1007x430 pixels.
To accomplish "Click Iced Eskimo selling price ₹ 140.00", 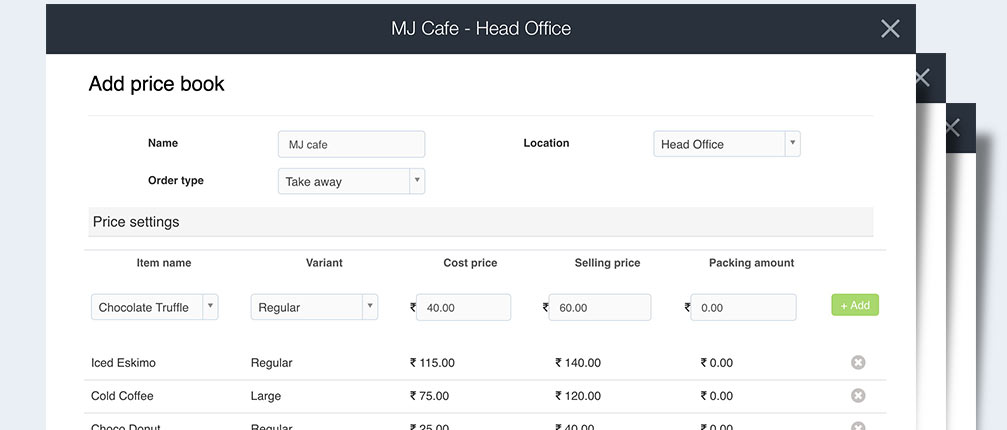I will point(578,363).
